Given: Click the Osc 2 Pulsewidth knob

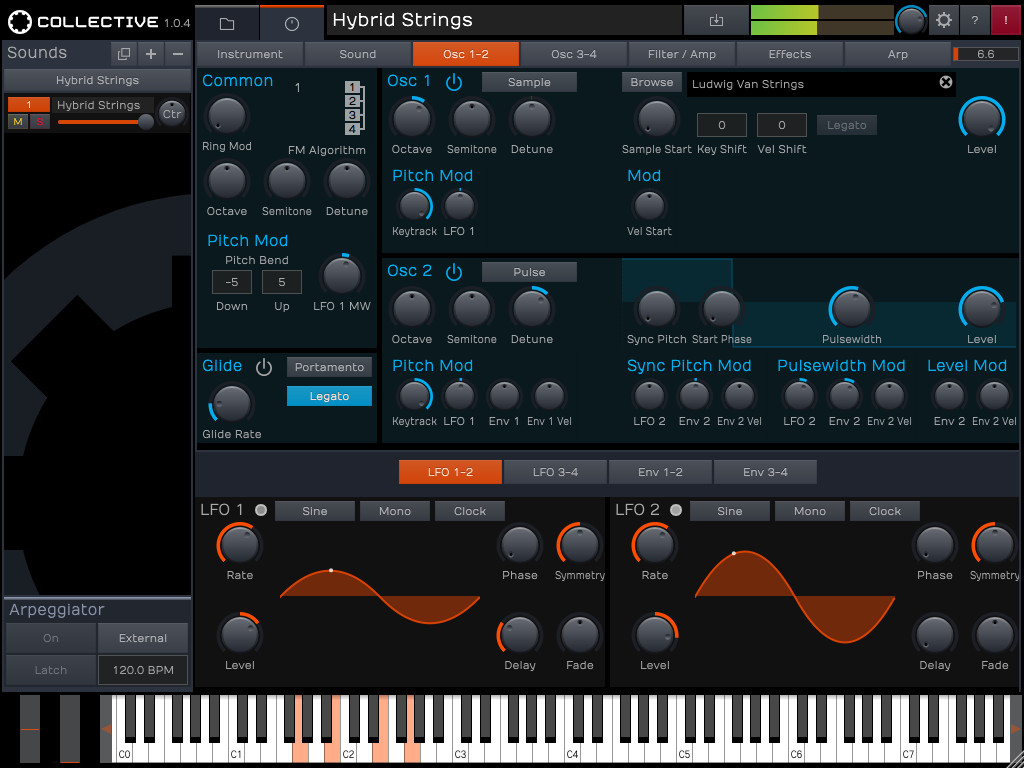Looking at the screenshot, I should pos(852,308).
